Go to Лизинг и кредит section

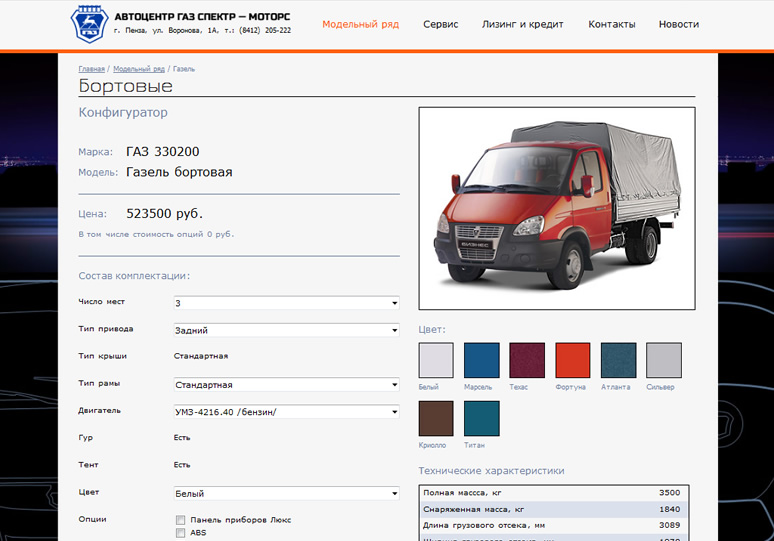522,24
